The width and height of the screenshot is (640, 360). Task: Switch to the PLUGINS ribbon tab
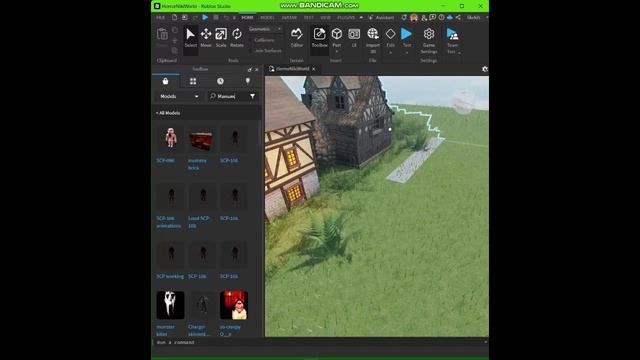[346, 18]
